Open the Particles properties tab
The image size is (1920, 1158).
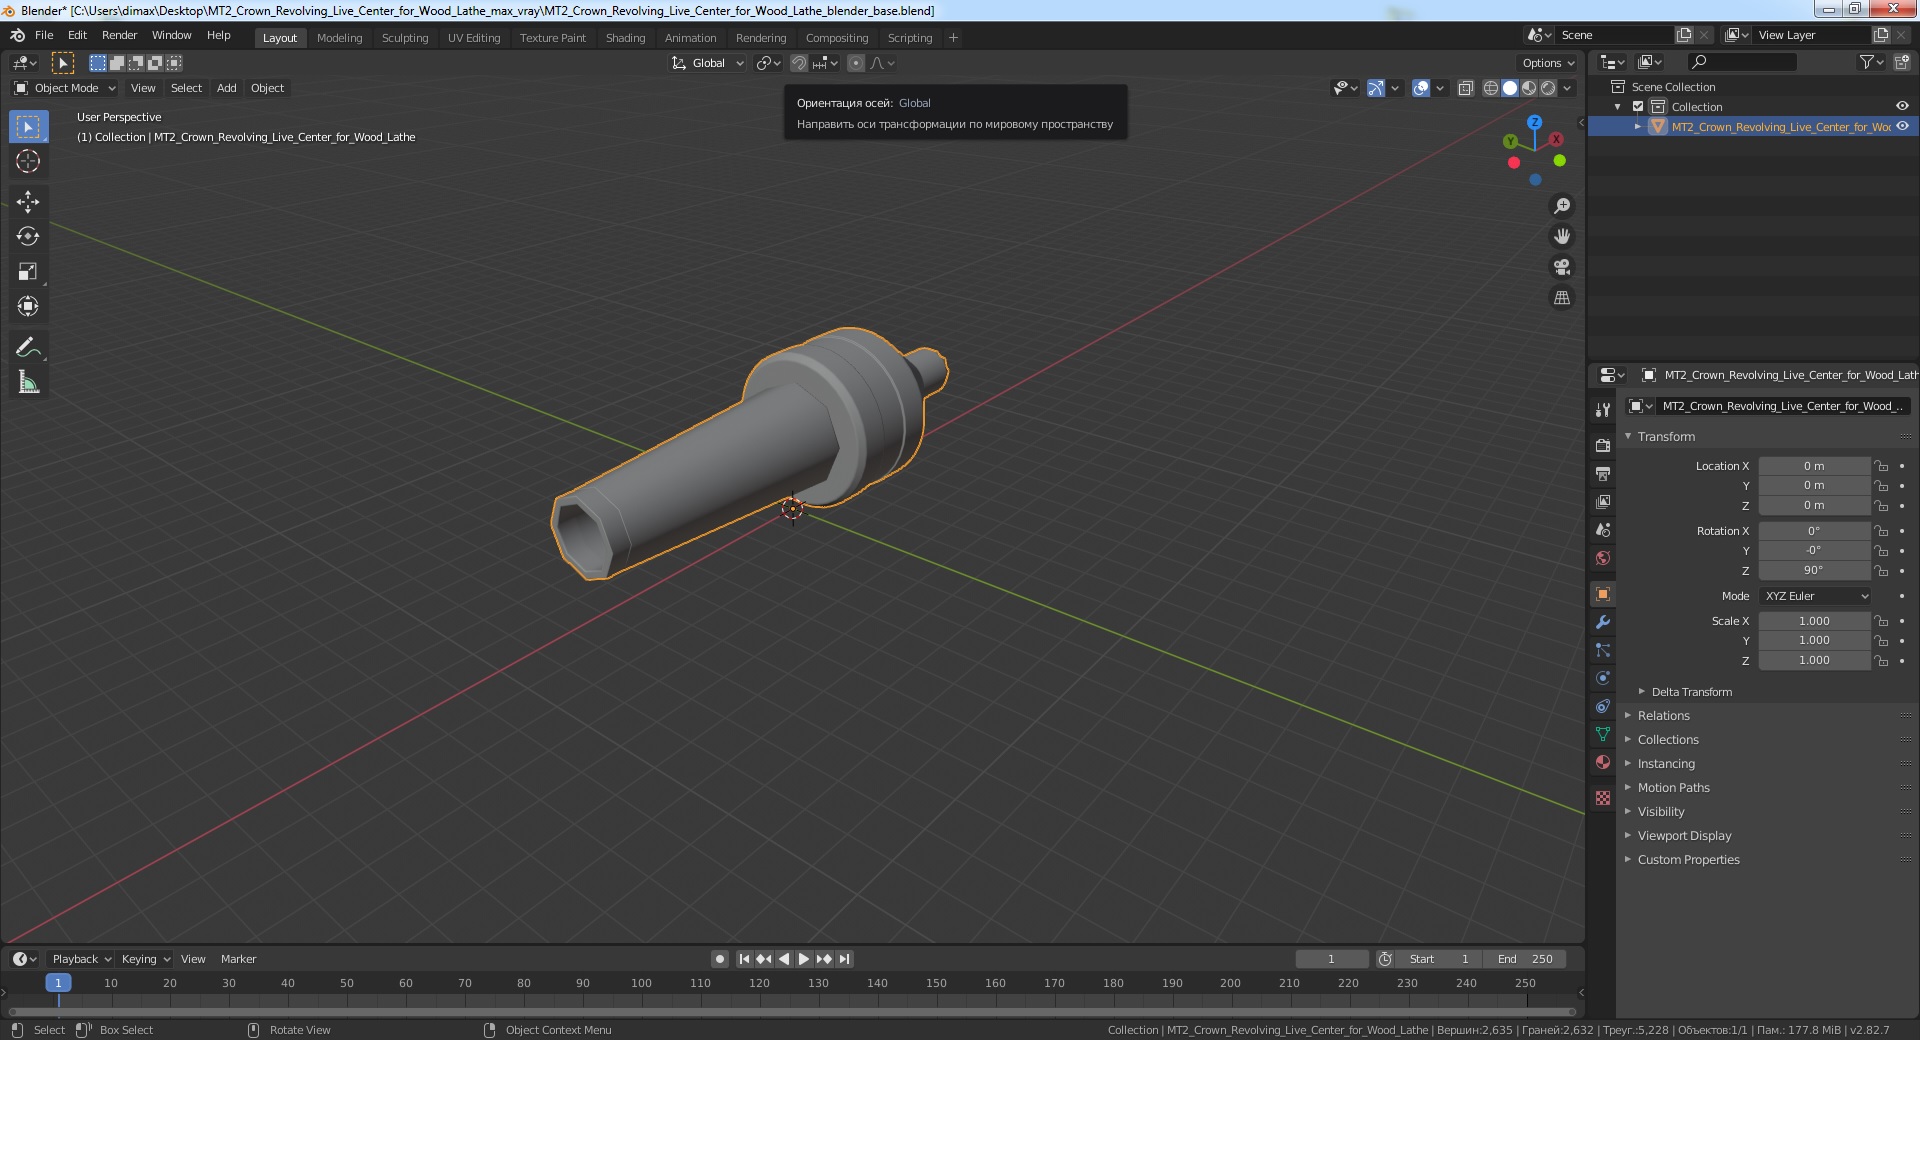click(x=1603, y=650)
